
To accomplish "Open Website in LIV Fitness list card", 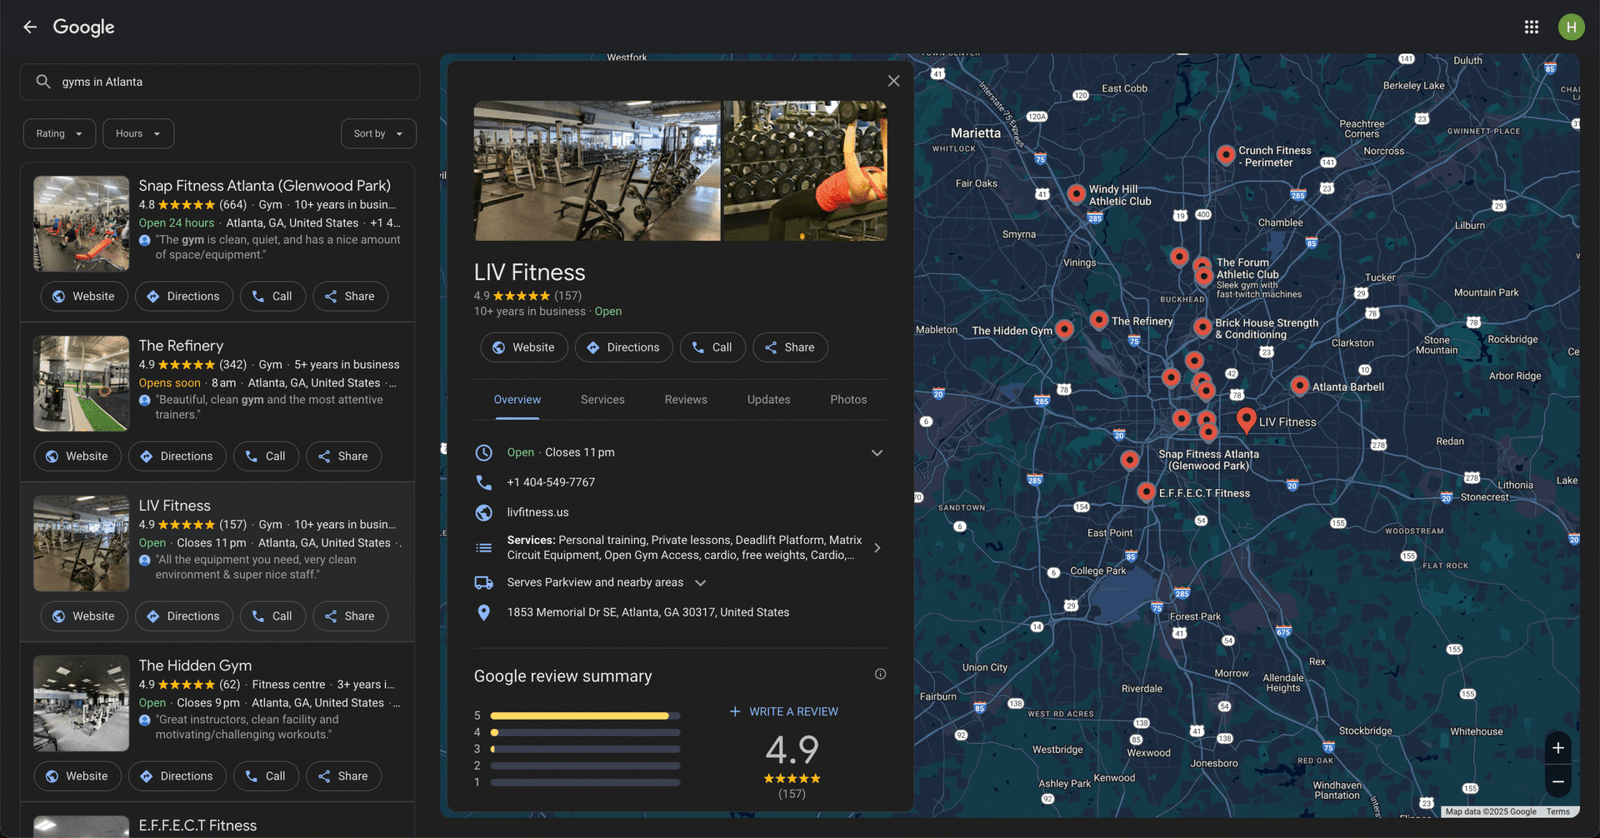I will tap(84, 616).
